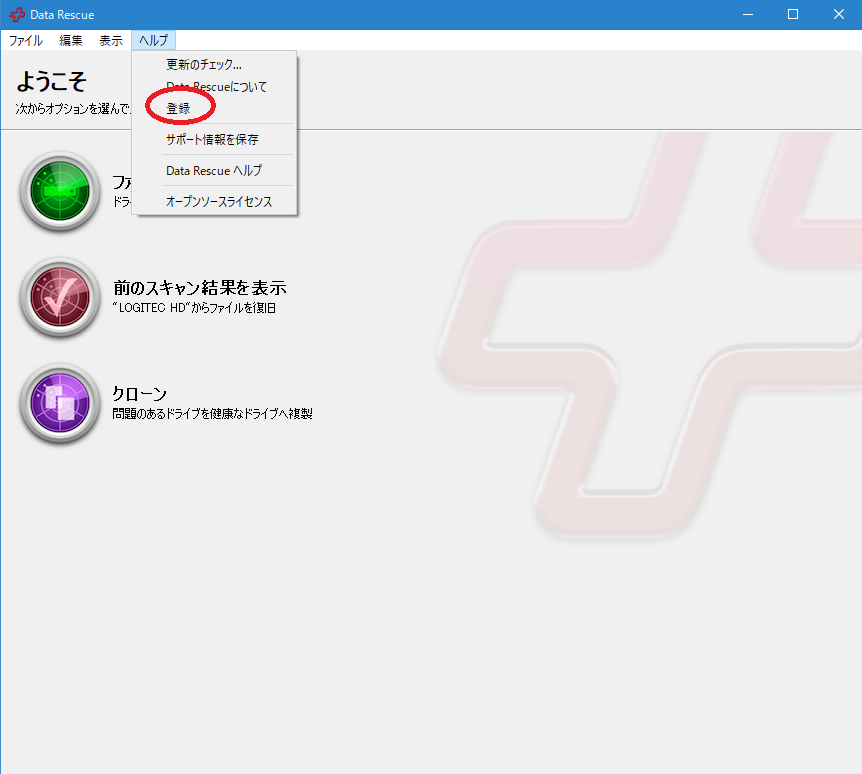Click the green radar scan icon
The width and height of the screenshot is (862, 774).
tap(60, 190)
